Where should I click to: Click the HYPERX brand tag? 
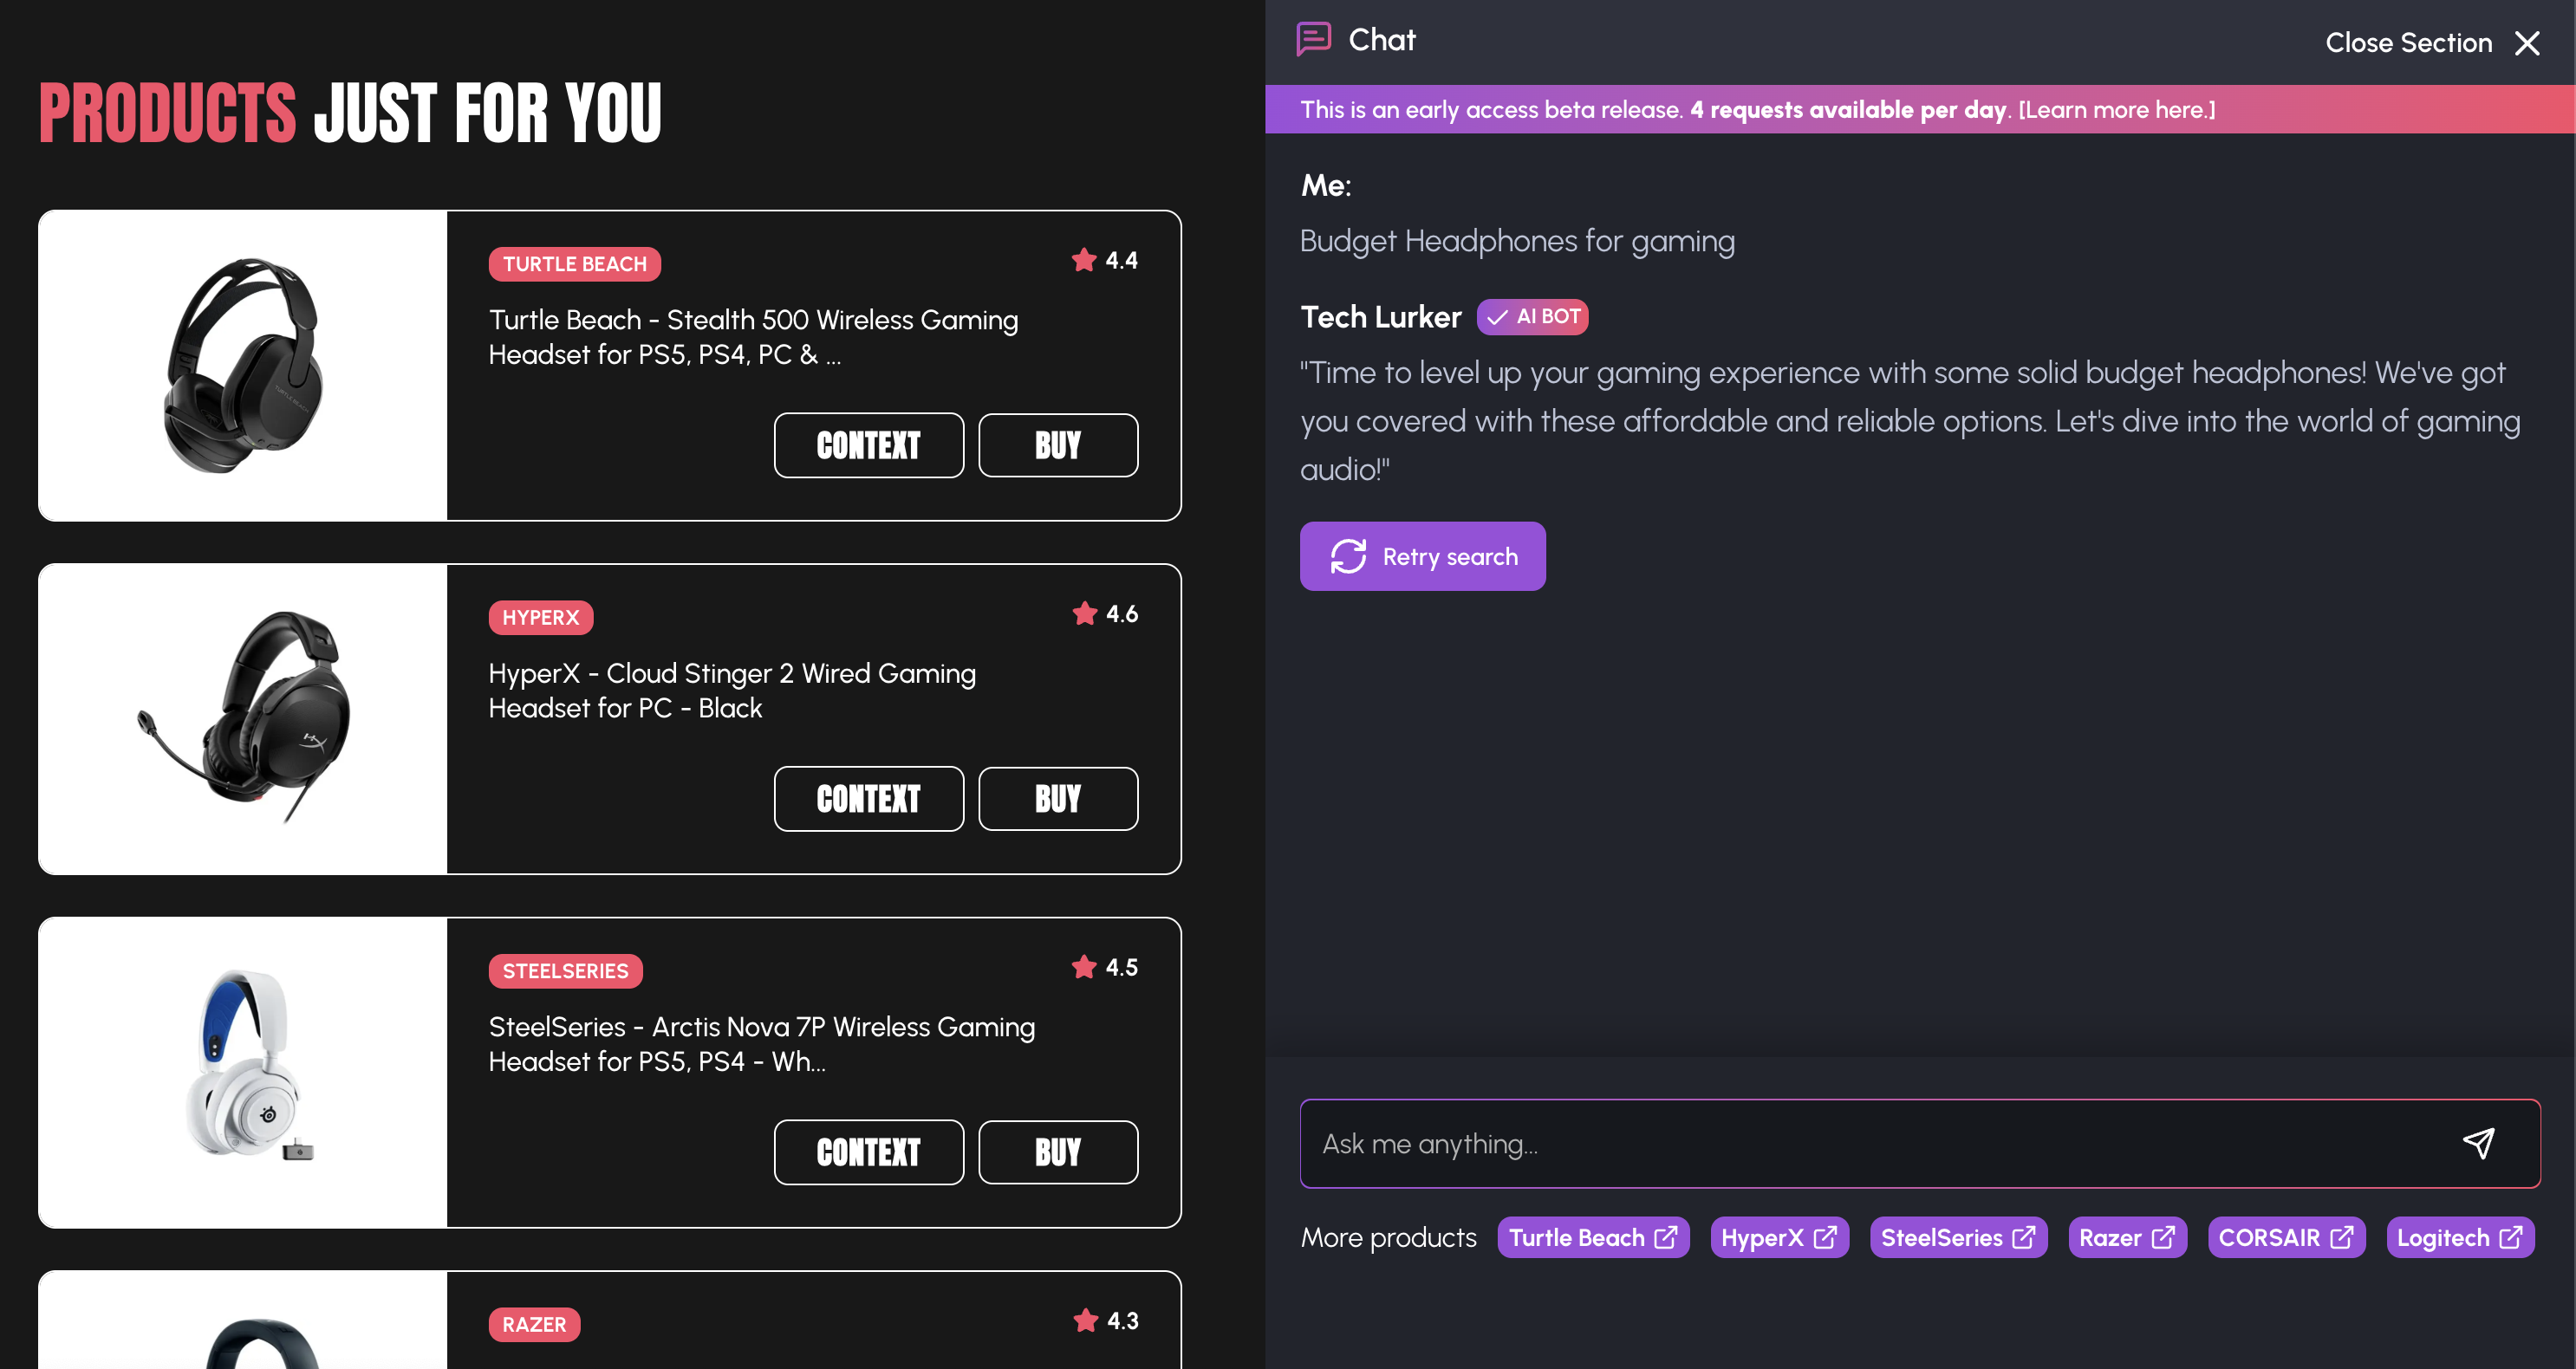(540, 617)
